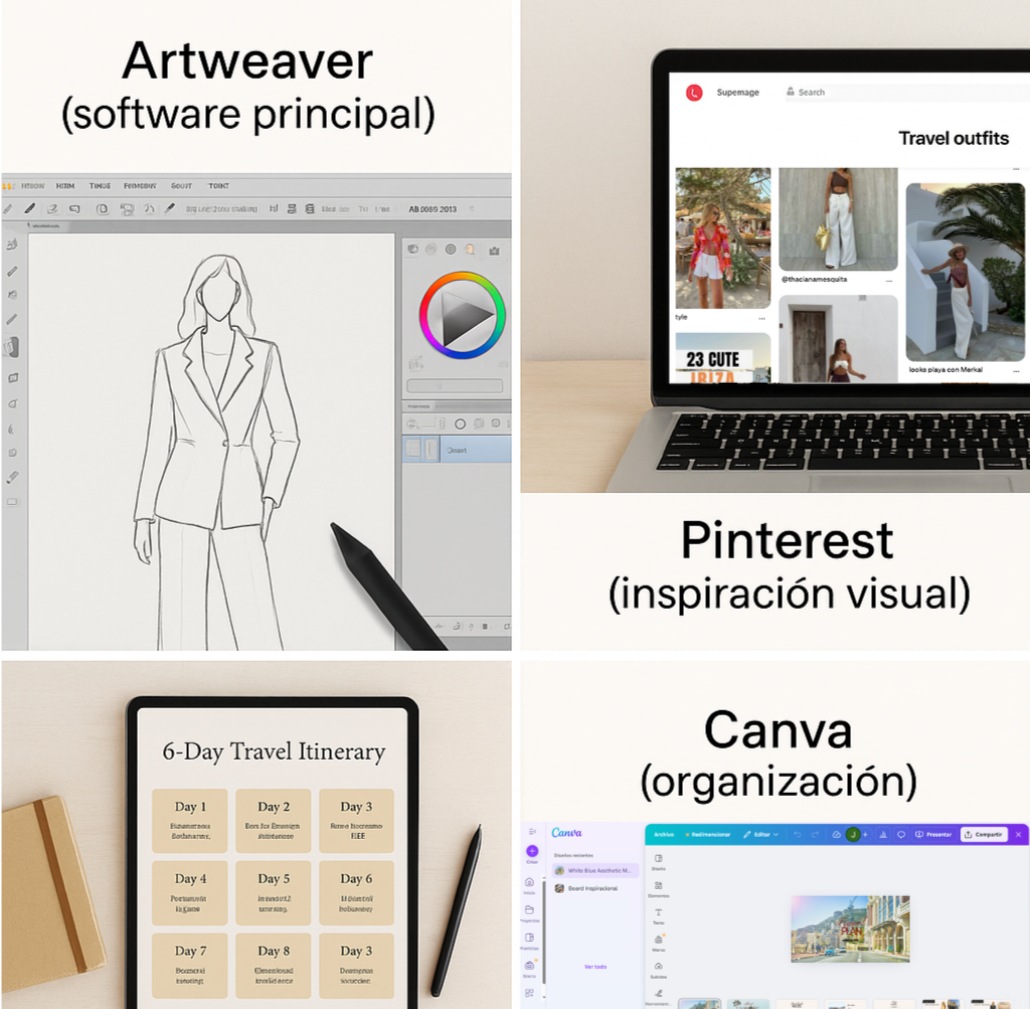Expand the Editar dropdown in Canva
The height and width of the screenshot is (1009, 1030).
pos(761,834)
